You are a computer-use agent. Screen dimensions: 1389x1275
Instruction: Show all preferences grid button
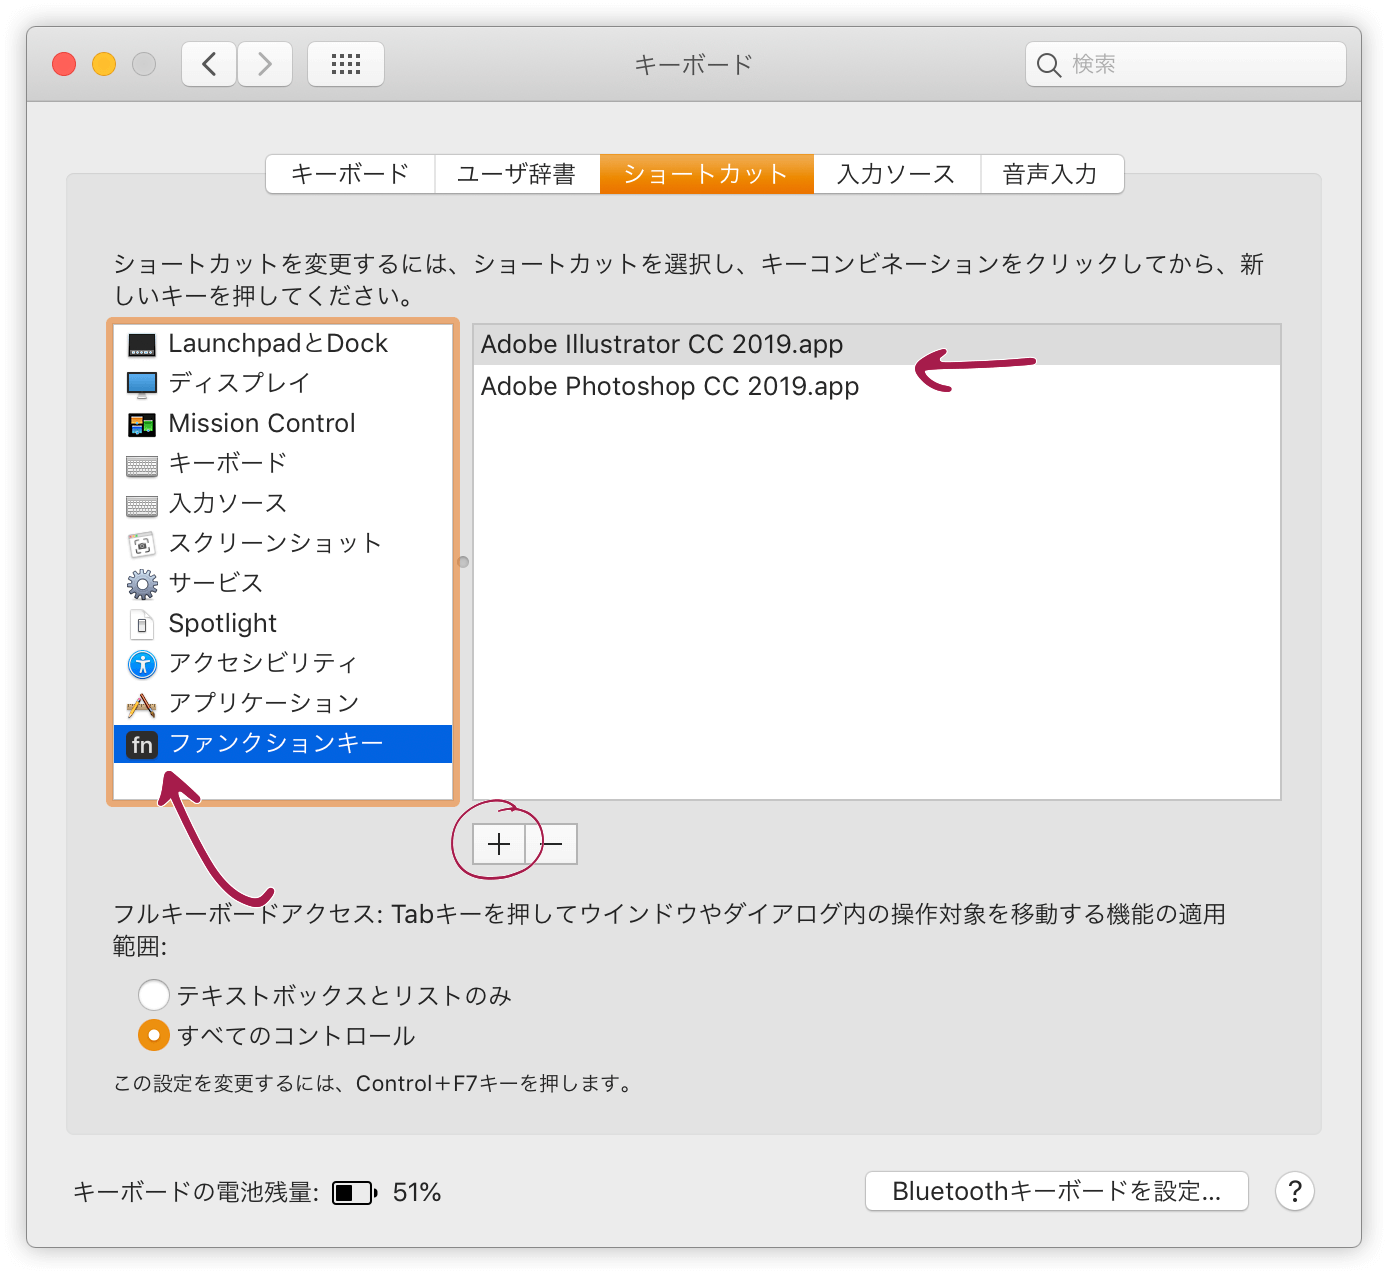(346, 65)
